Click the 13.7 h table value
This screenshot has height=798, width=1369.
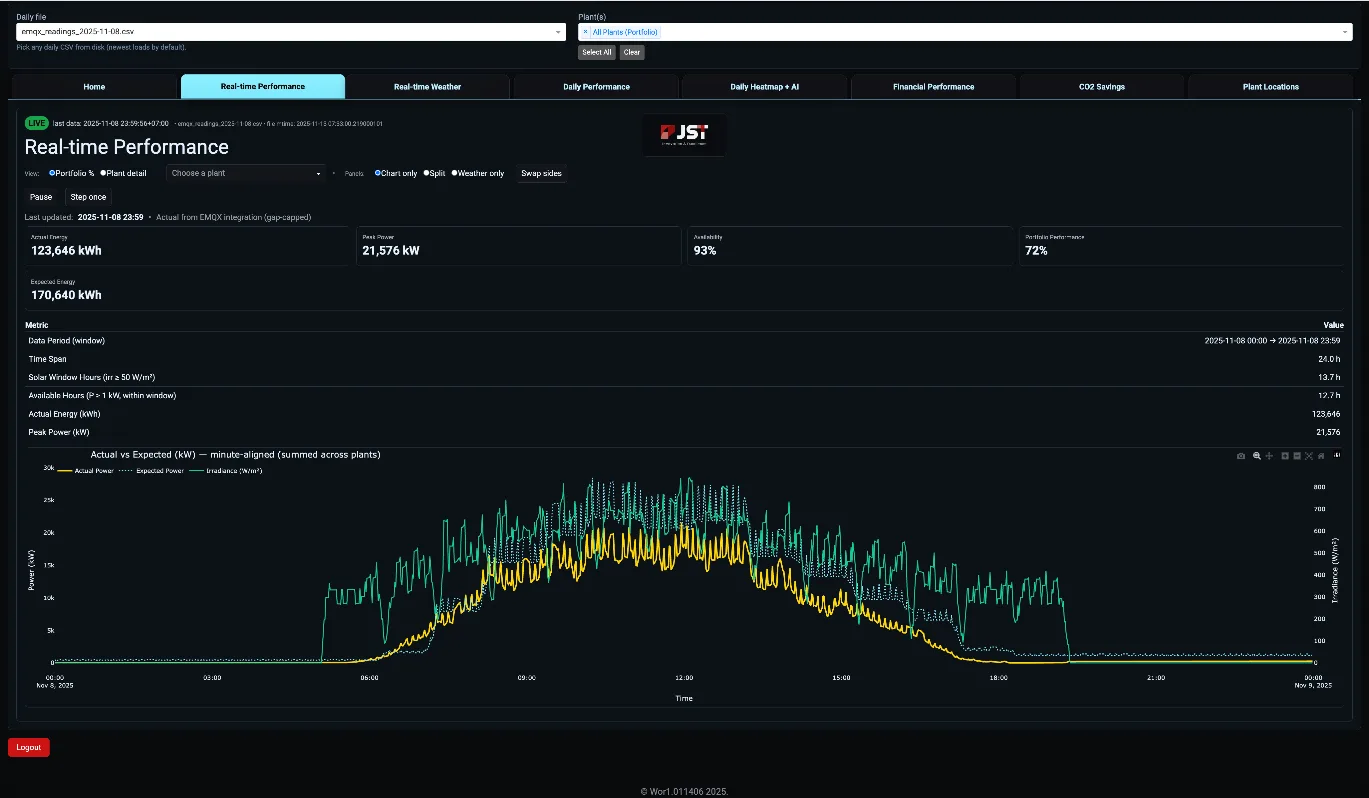(x=1330, y=377)
